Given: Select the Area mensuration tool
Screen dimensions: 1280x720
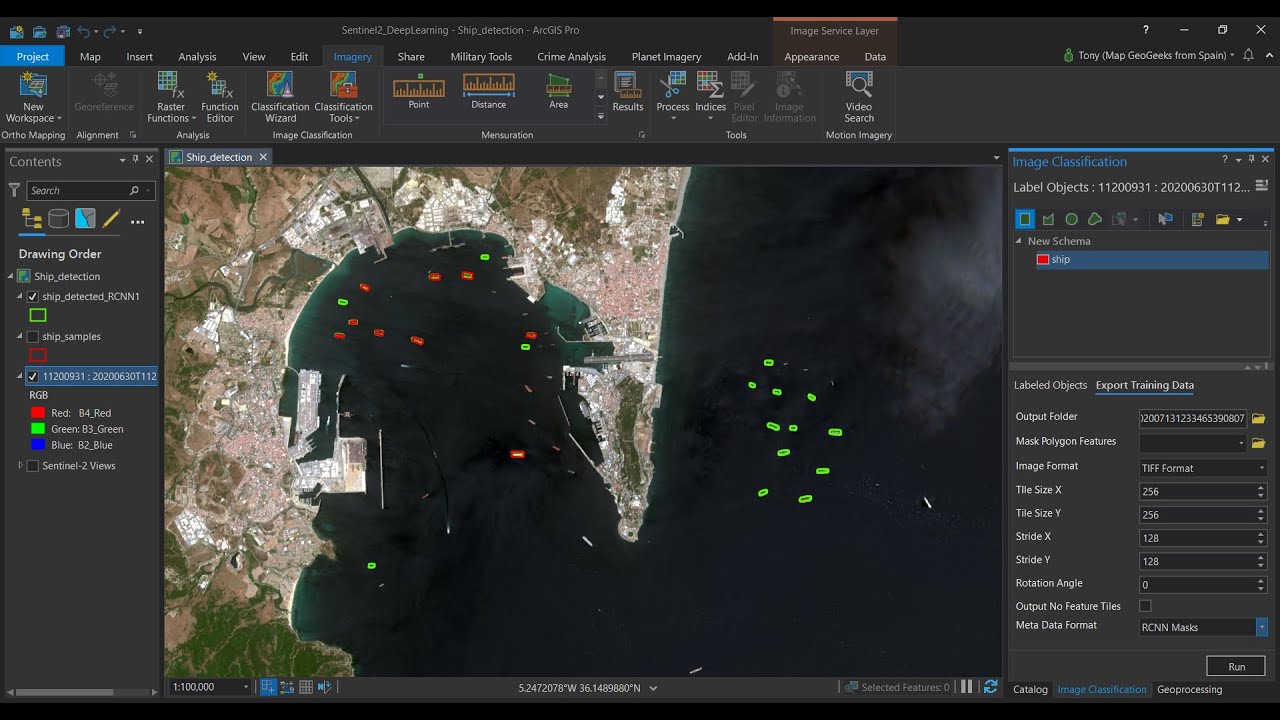Looking at the screenshot, I should pyautogui.click(x=559, y=91).
